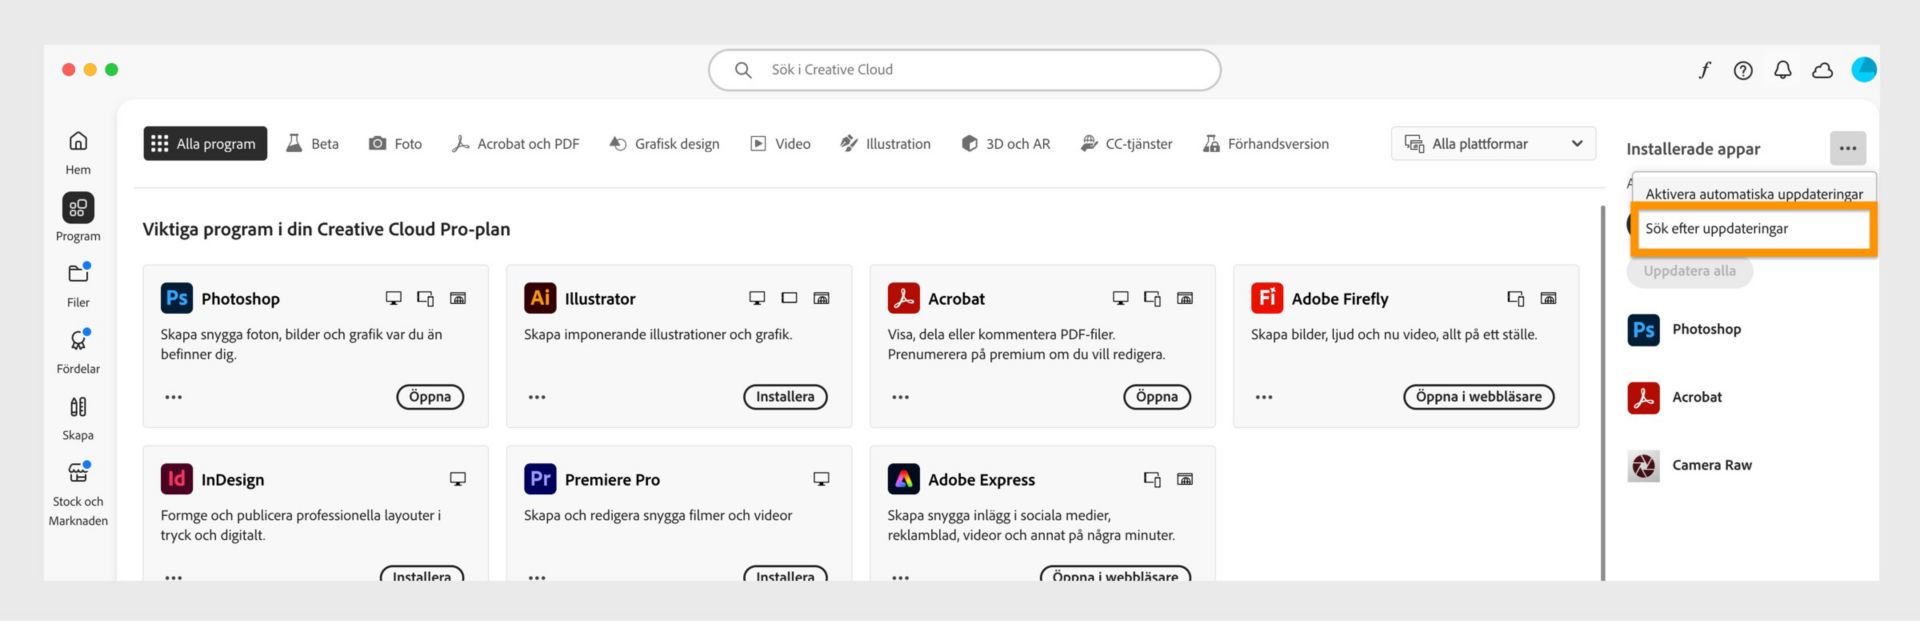The height and width of the screenshot is (621, 1920).
Task: Open the user profile avatar
Action: (x=1863, y=69)
